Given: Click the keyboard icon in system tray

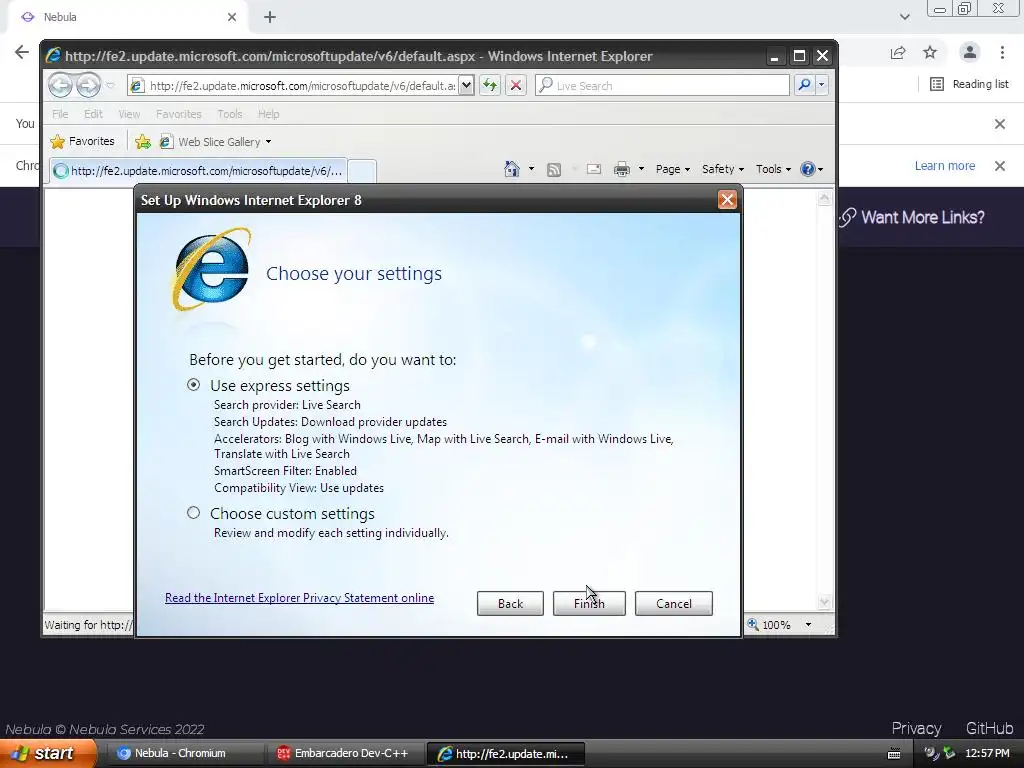Looking at the screenshot, I should (x=894, y=754).
